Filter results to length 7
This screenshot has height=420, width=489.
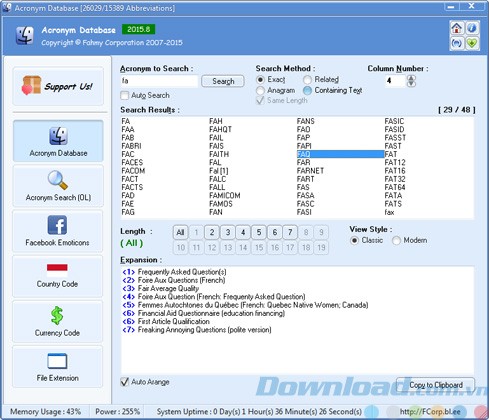[290, 232]
